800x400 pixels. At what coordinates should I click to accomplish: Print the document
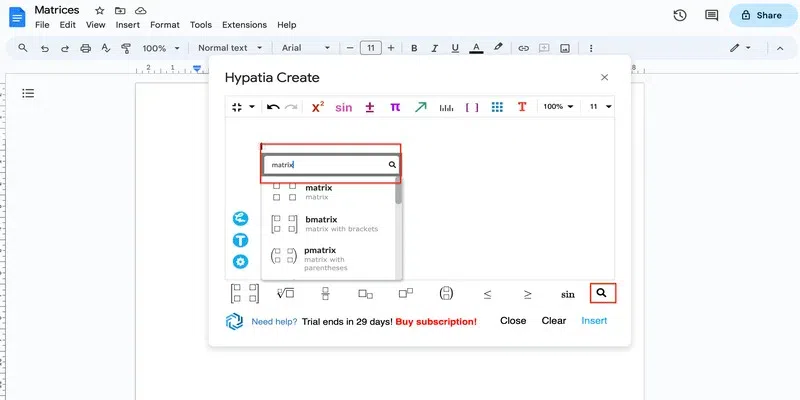coord(86,48)
